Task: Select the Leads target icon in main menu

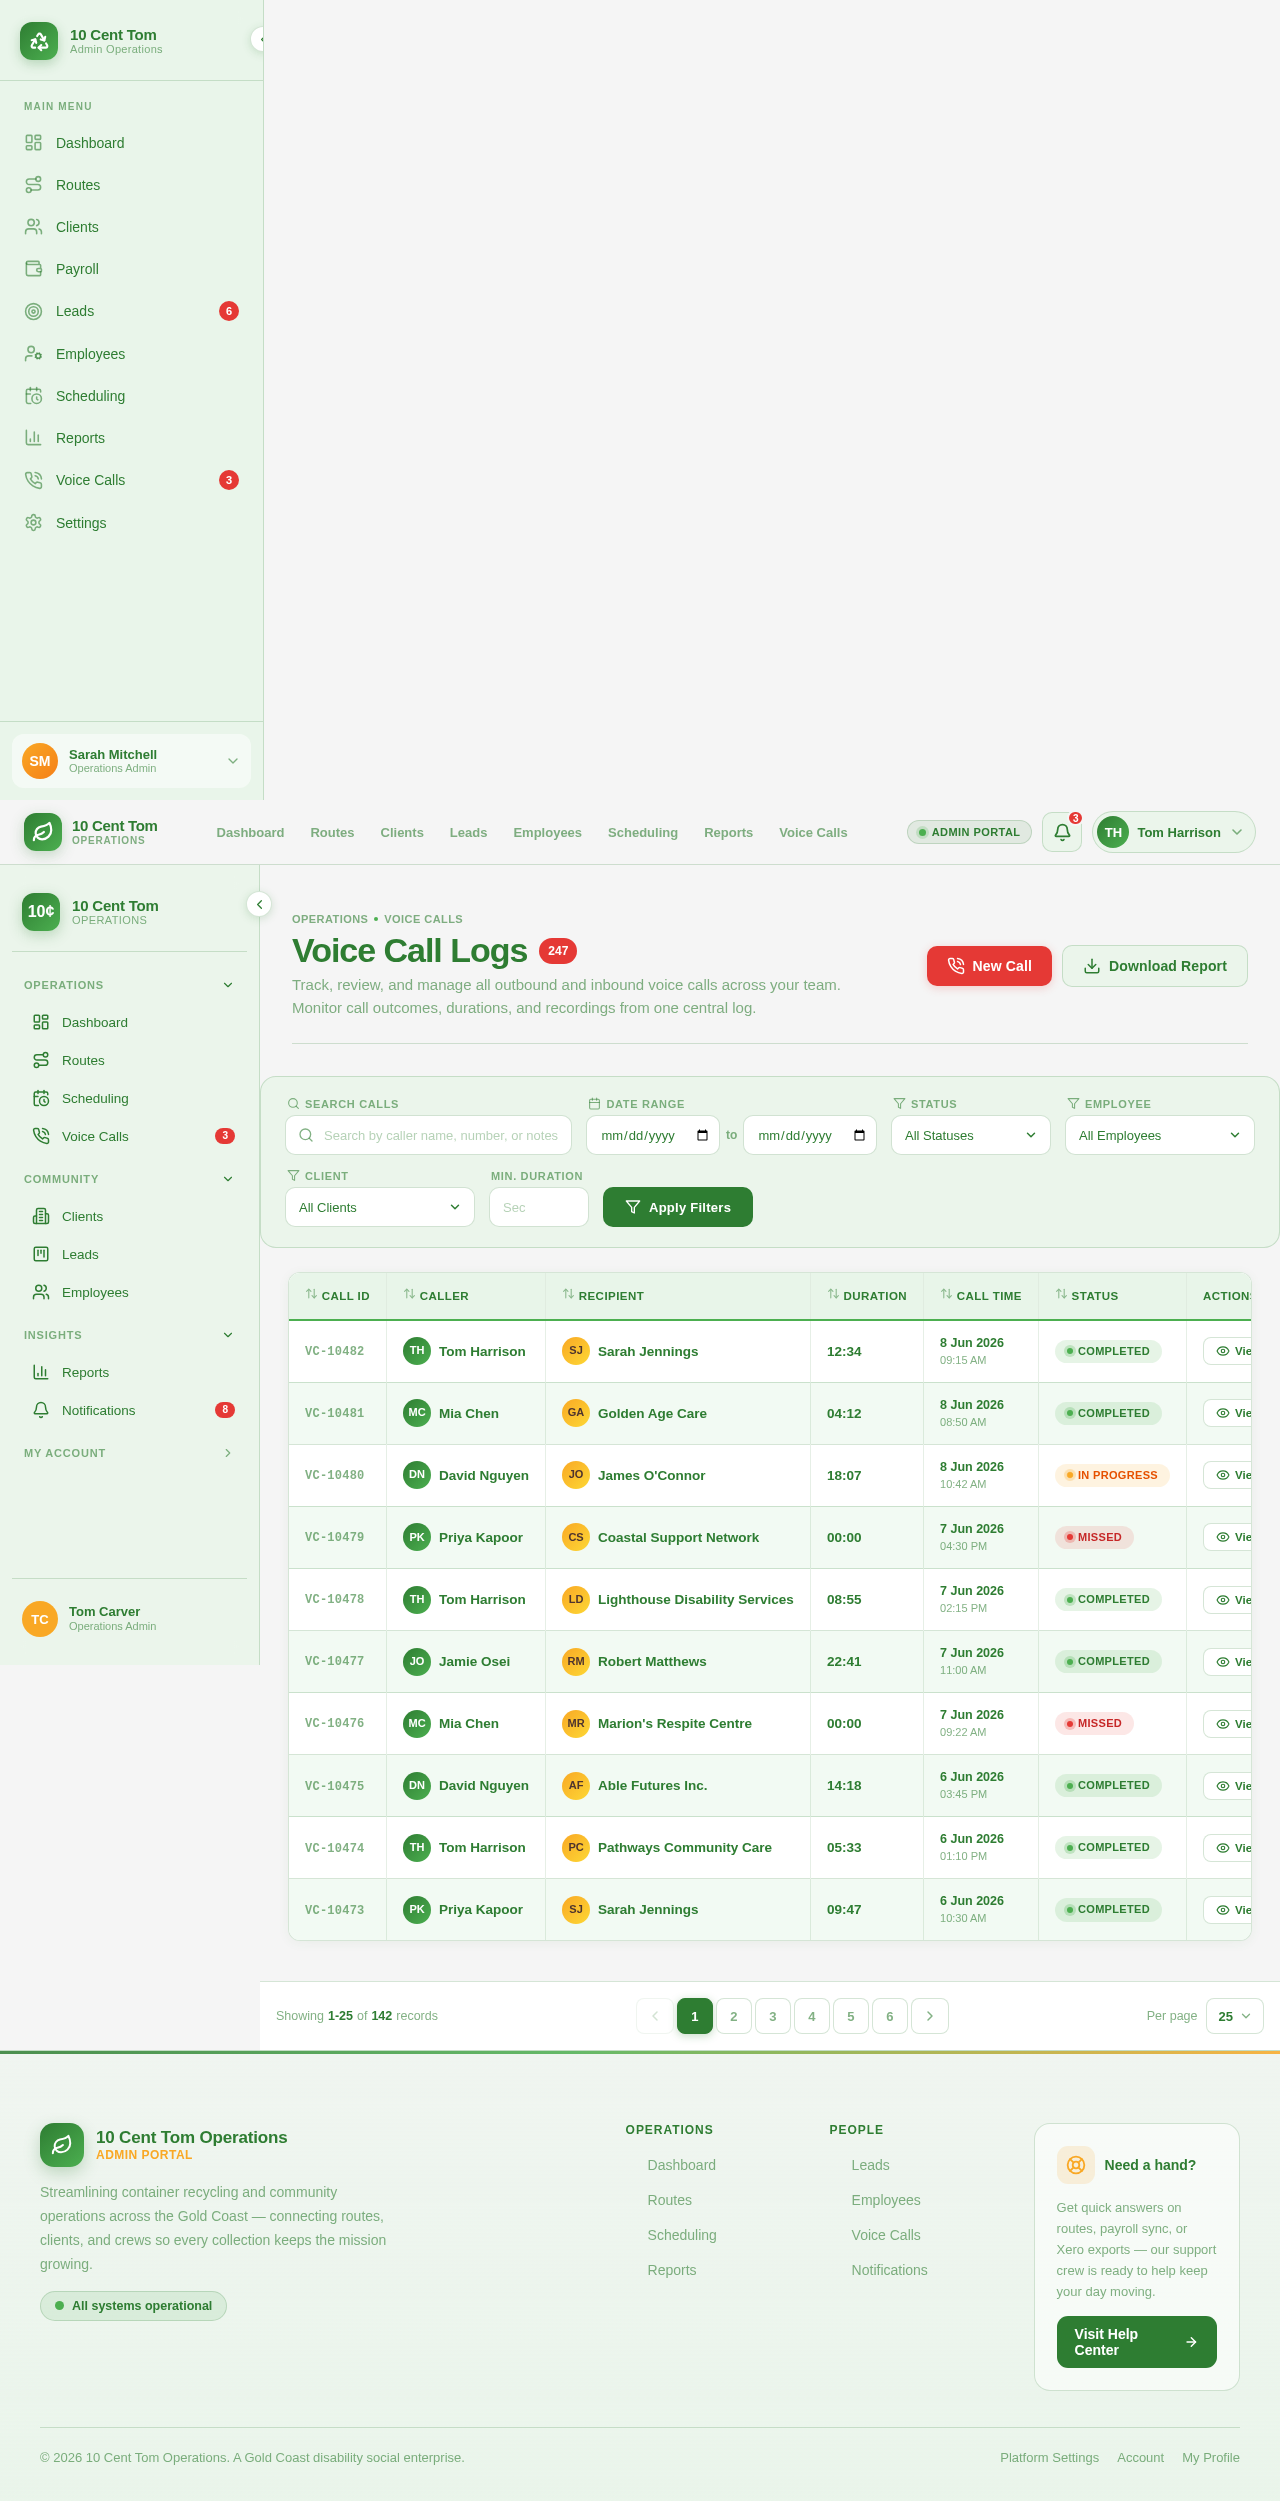Action: [x=34, y=311]
